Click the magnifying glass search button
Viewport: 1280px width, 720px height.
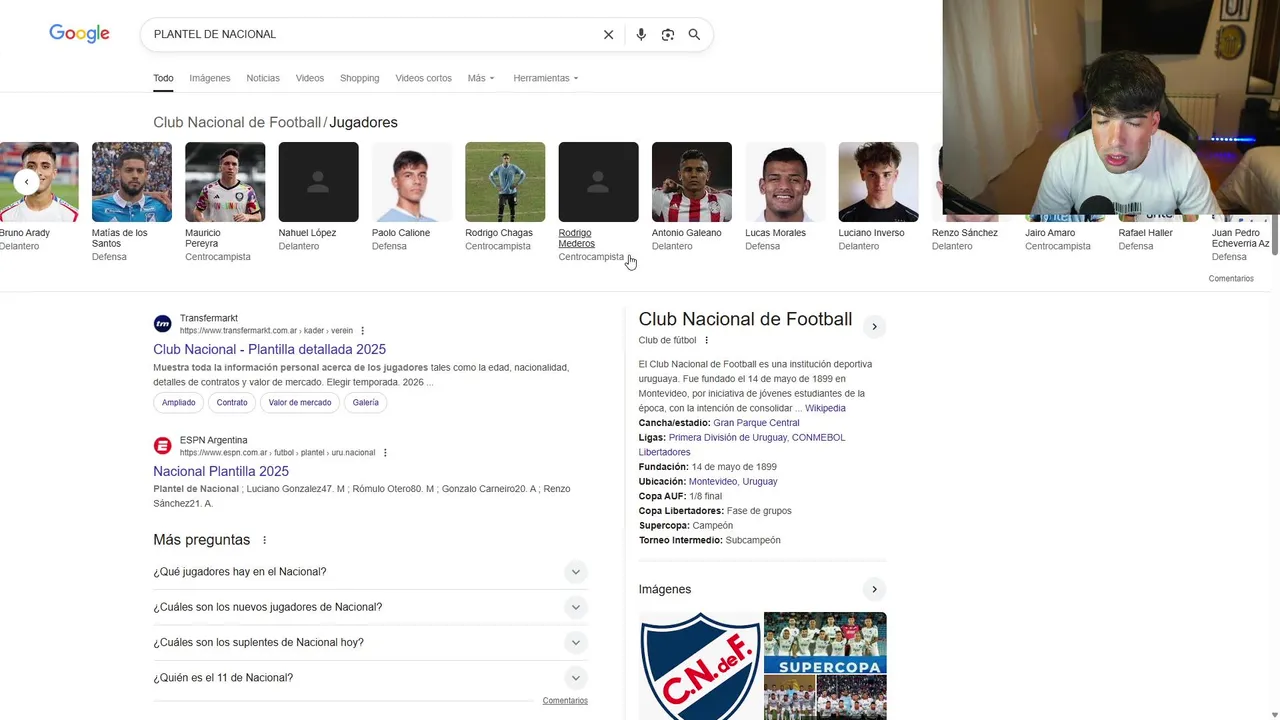[x=694, y=34]
